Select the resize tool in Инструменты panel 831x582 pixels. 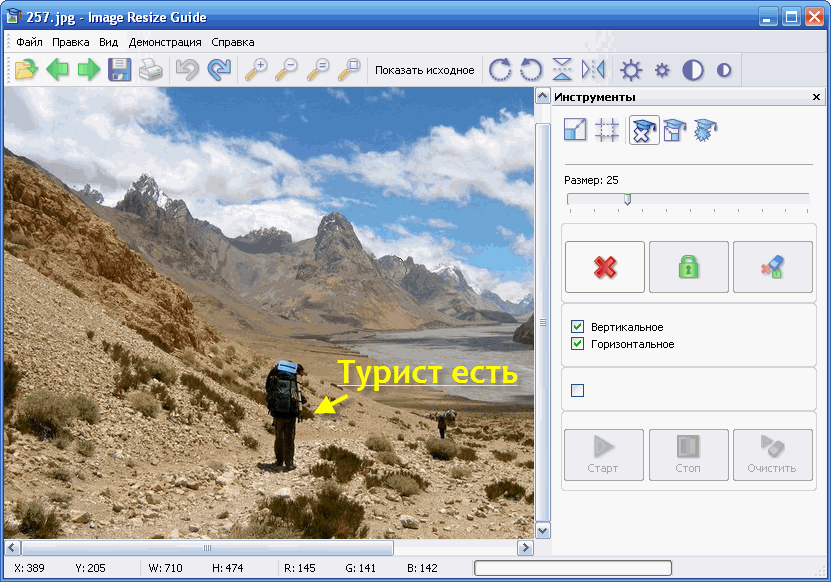tap(575, 130)
